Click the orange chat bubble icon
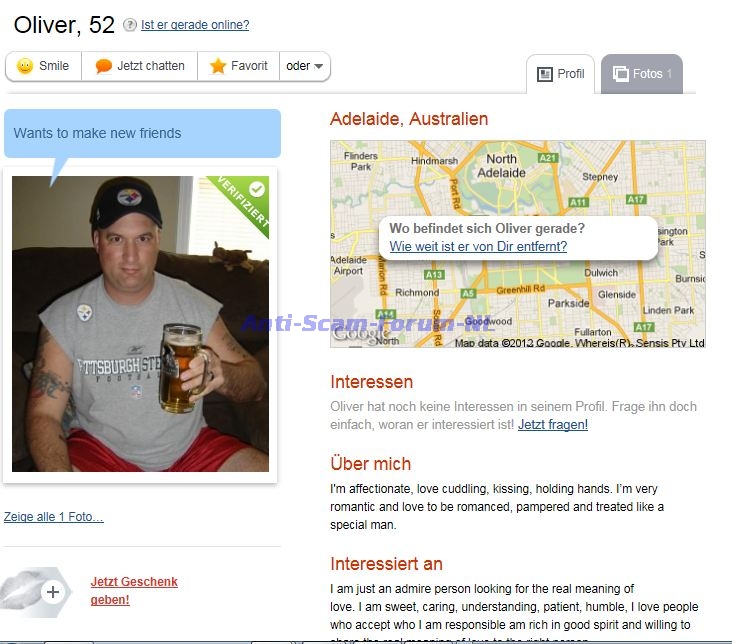The width and height of the screenshot is (732, 644). coord(103,66)
